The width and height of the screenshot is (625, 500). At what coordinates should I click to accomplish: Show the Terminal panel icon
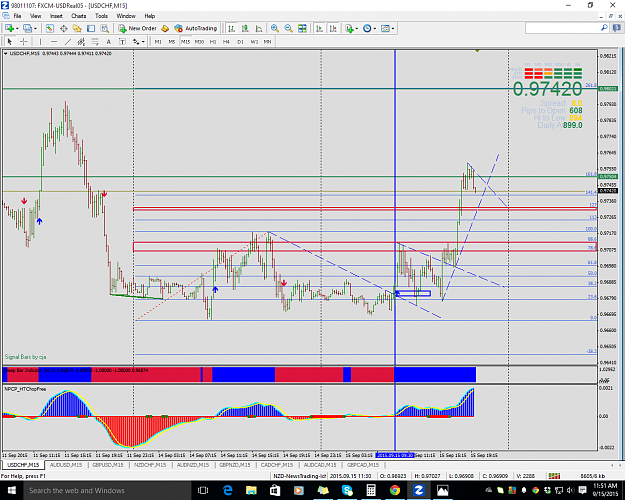click(91, 28)
